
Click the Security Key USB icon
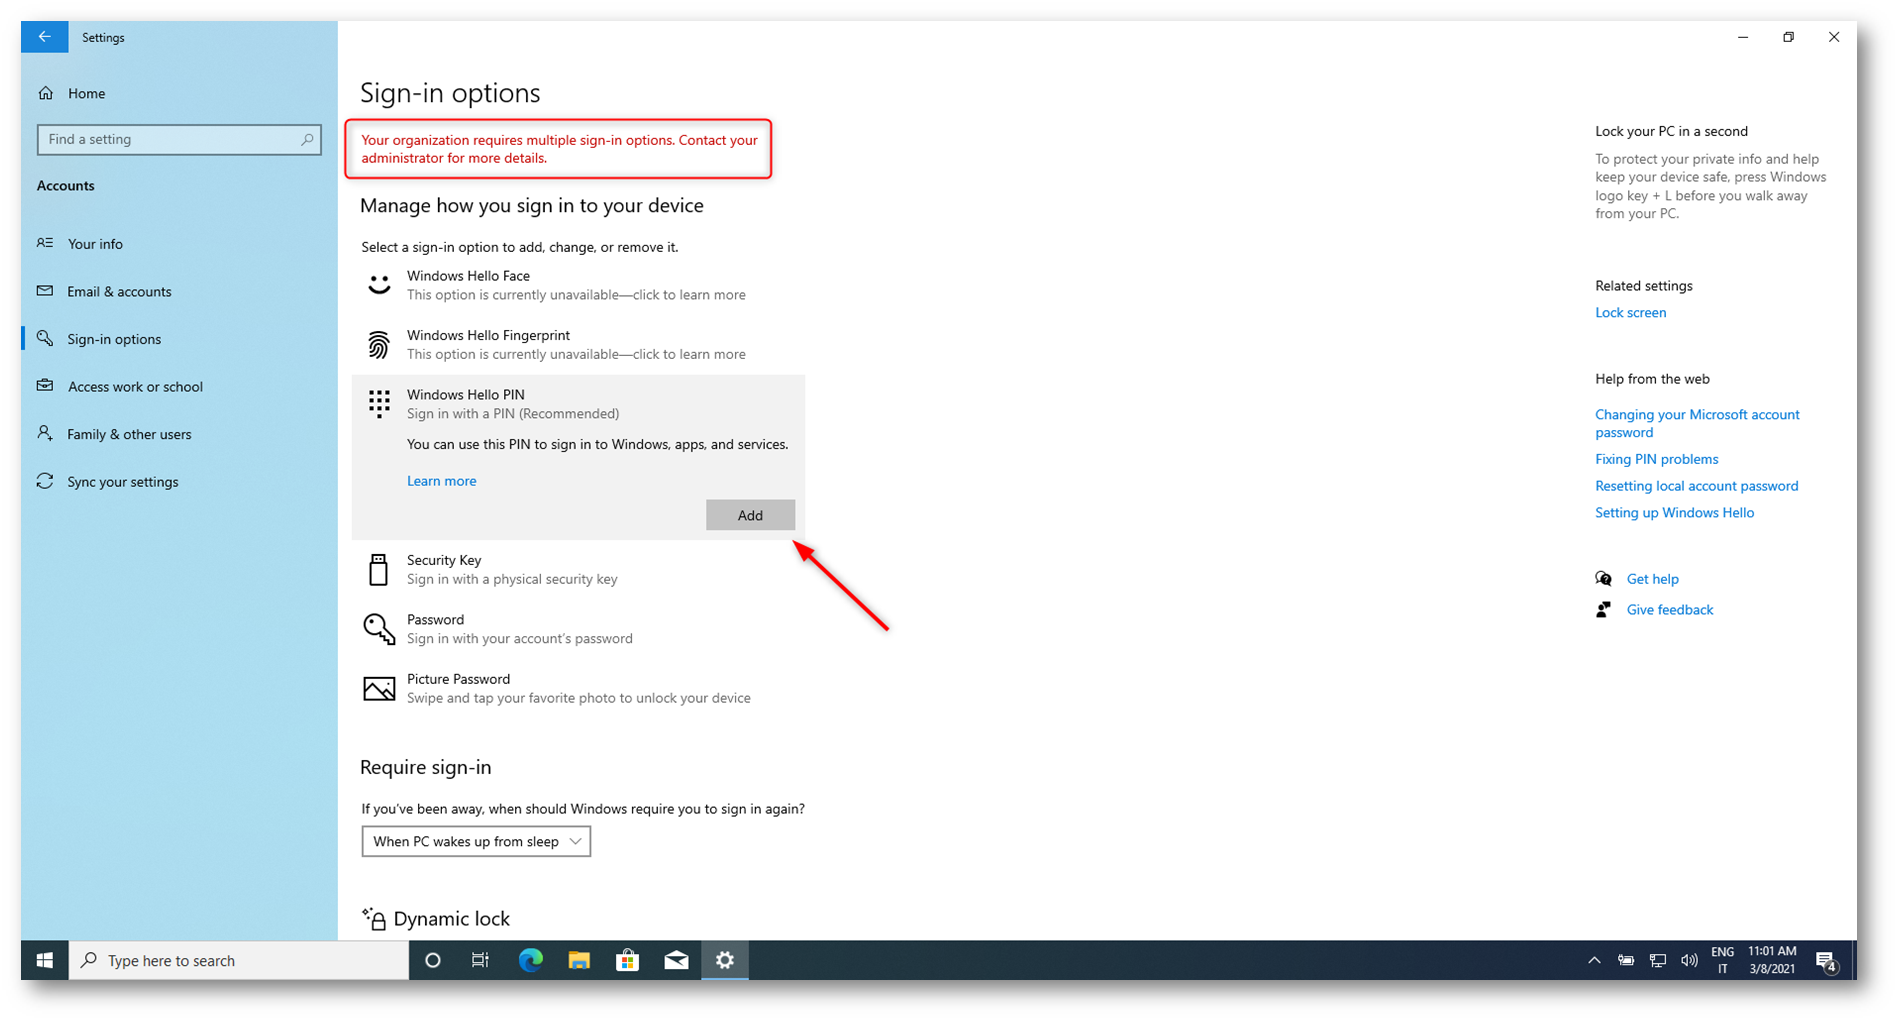(378, 569)
